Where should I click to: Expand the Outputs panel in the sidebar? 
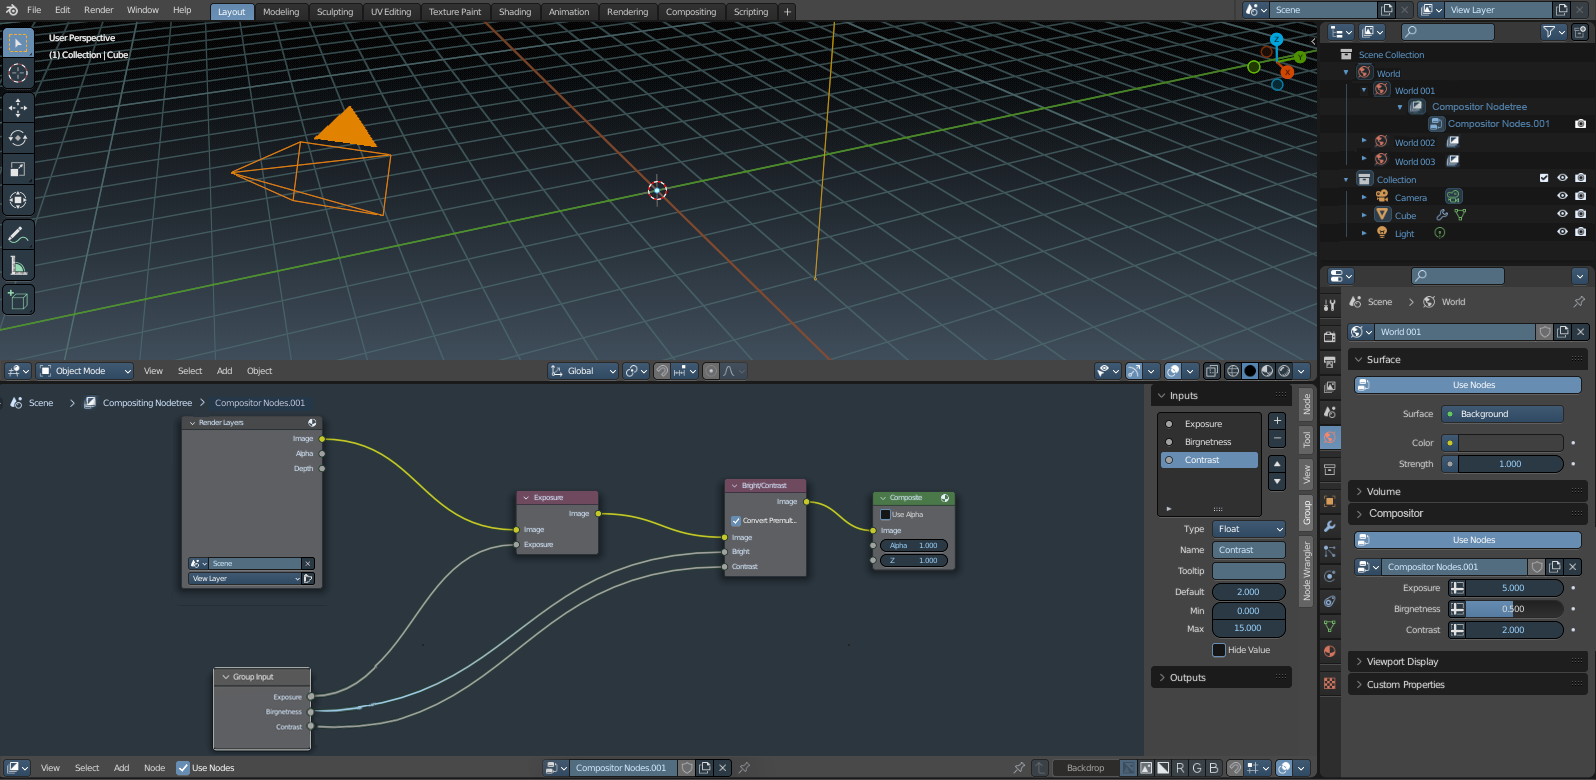(1222, 678)
